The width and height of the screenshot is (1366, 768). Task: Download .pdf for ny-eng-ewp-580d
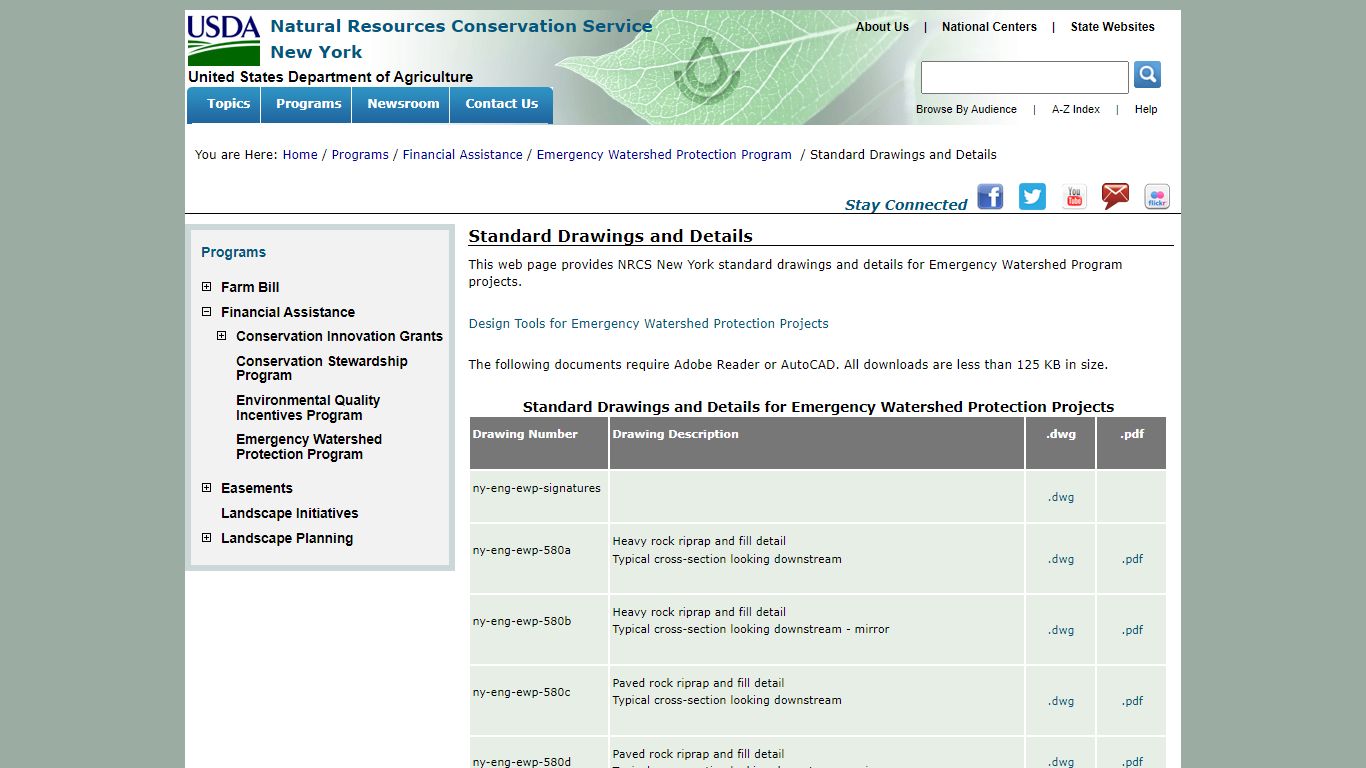1132,762
